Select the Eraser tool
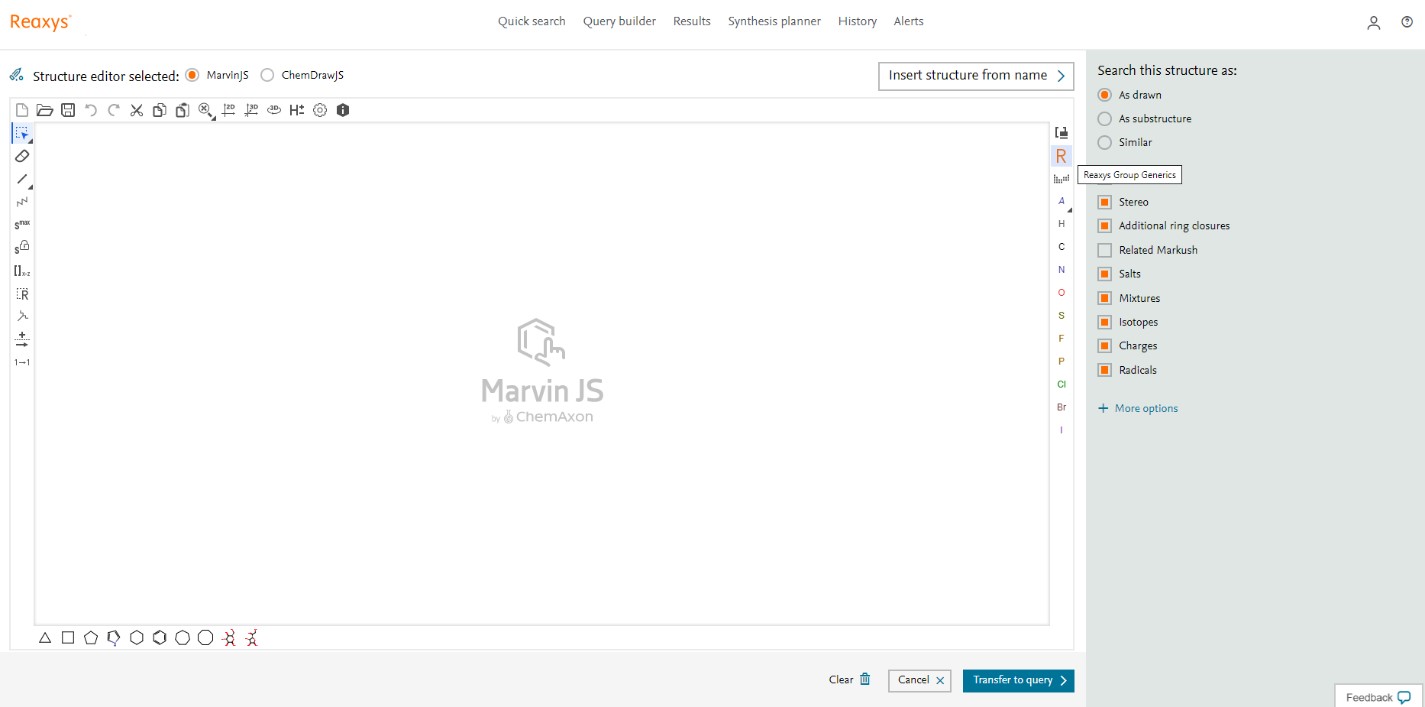The image size is (1425, 707). [x=22, y=156]
